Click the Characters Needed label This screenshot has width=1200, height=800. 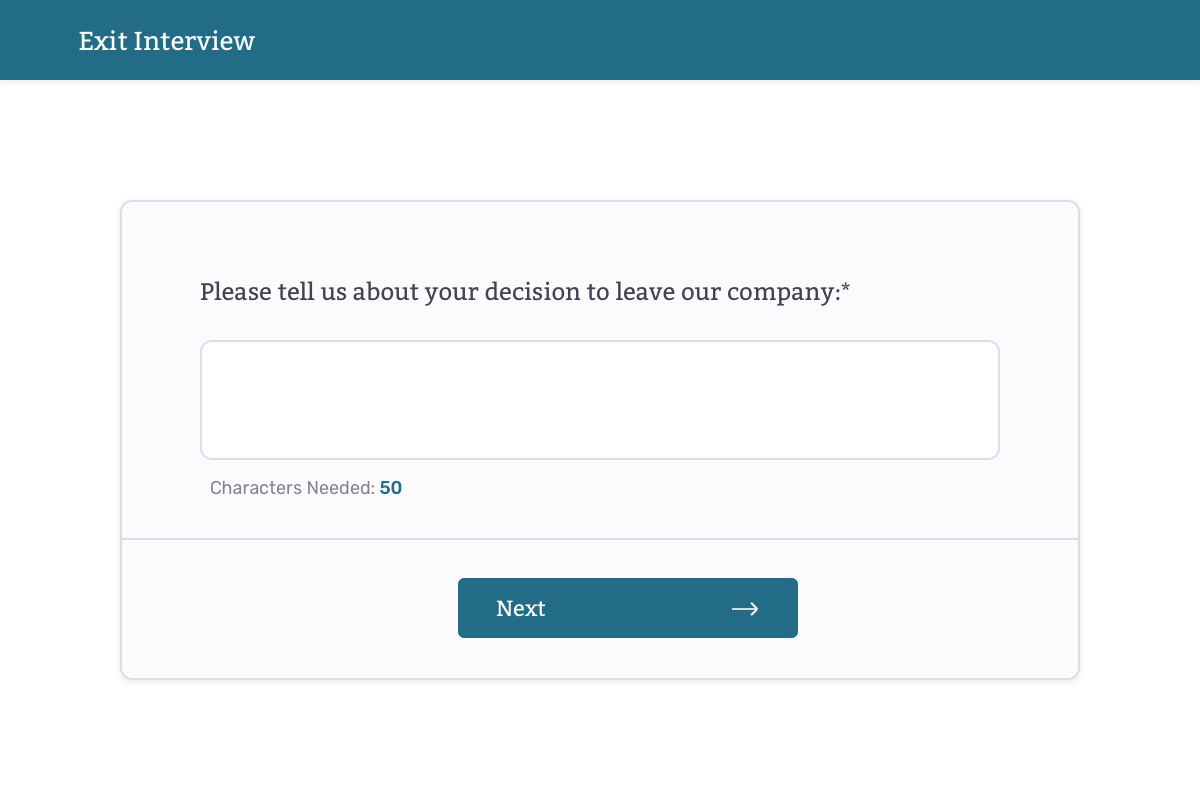[x=289, y=488]
